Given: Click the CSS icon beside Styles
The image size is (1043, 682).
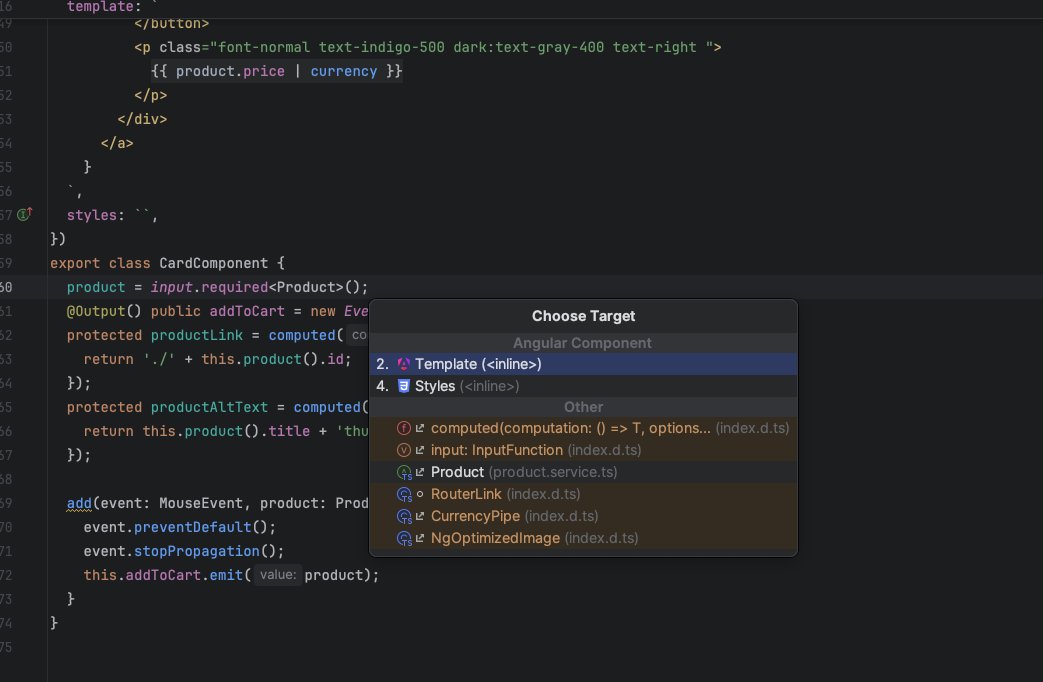Looking at the screenshot, I should 403,386.
